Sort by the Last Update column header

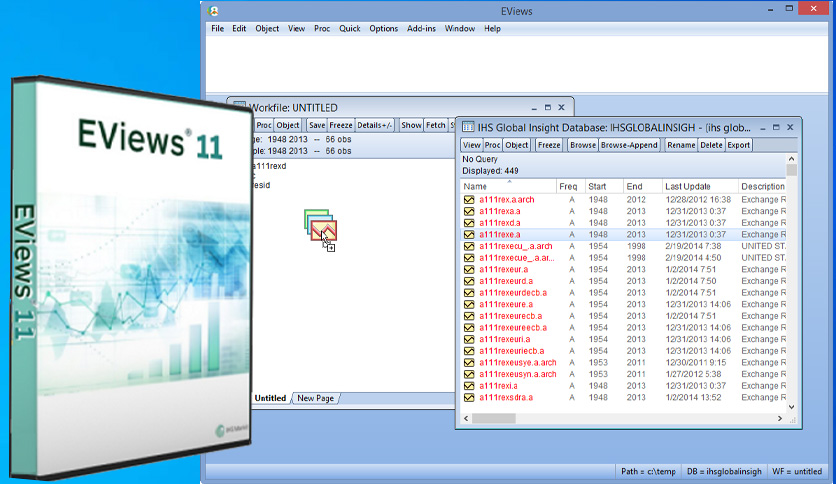click(x=686, y=186)
